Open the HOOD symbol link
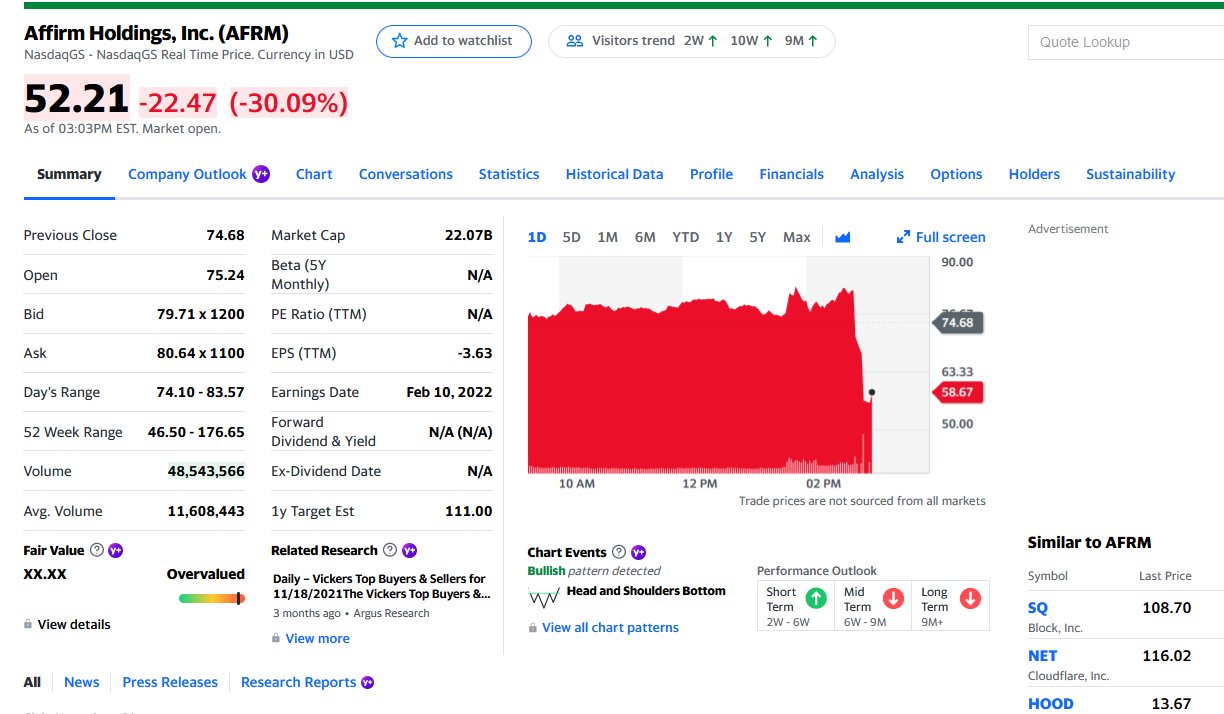Screen dimensions: 1224x714 coord(1050,703)
